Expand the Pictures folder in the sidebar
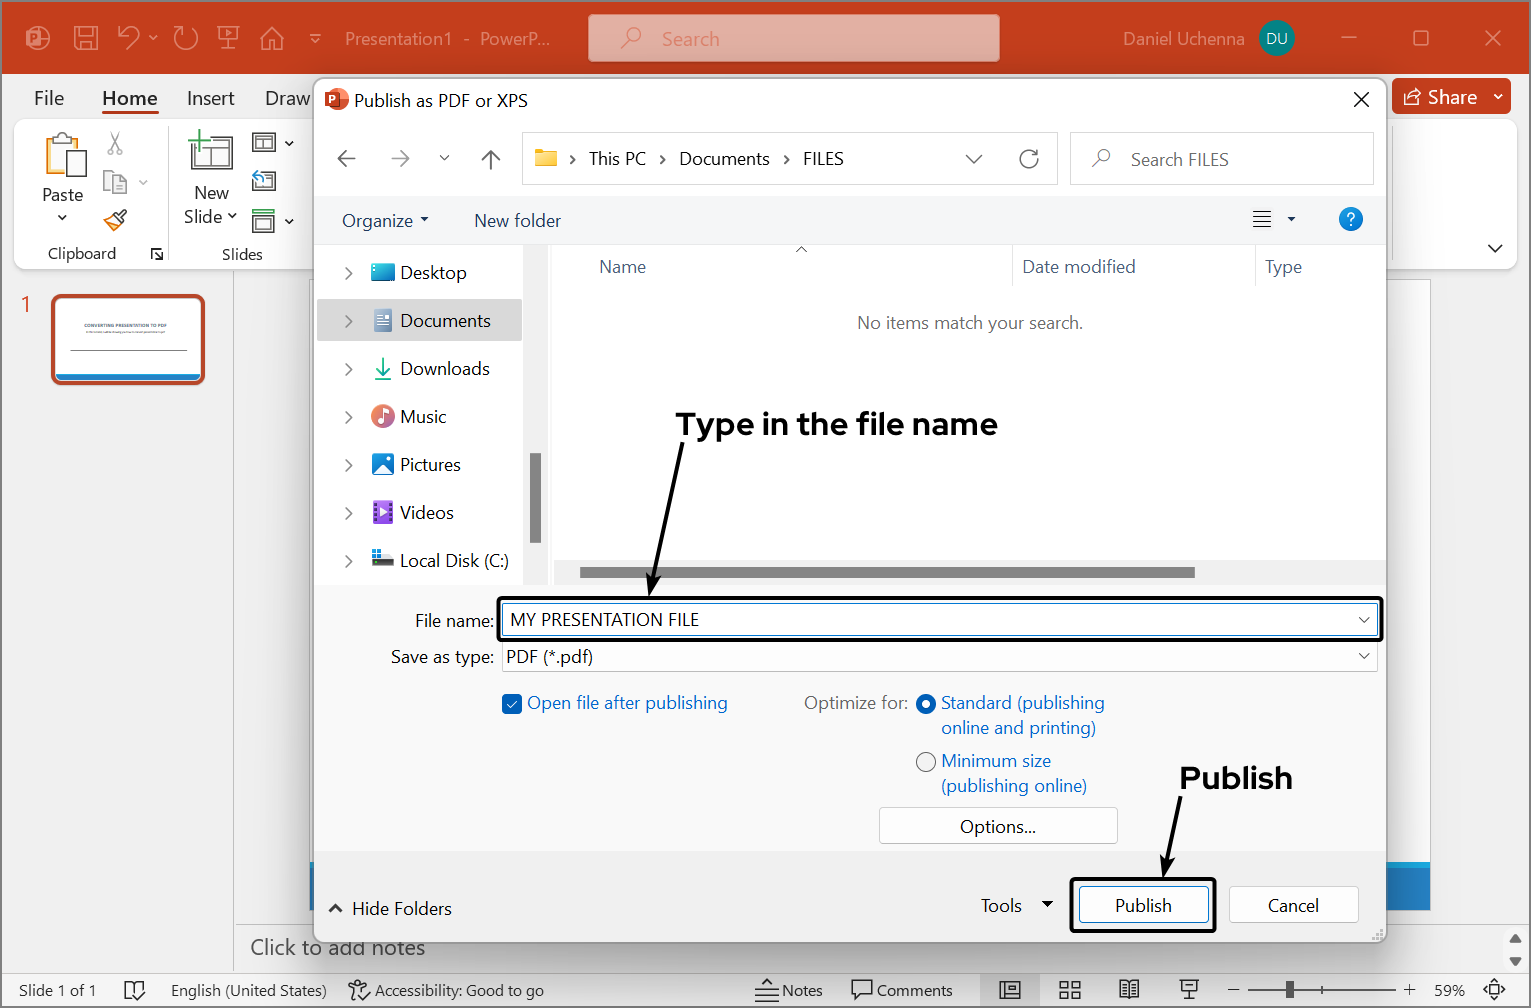This screenshot has height=1008, width=1531. tap(348, 464)
